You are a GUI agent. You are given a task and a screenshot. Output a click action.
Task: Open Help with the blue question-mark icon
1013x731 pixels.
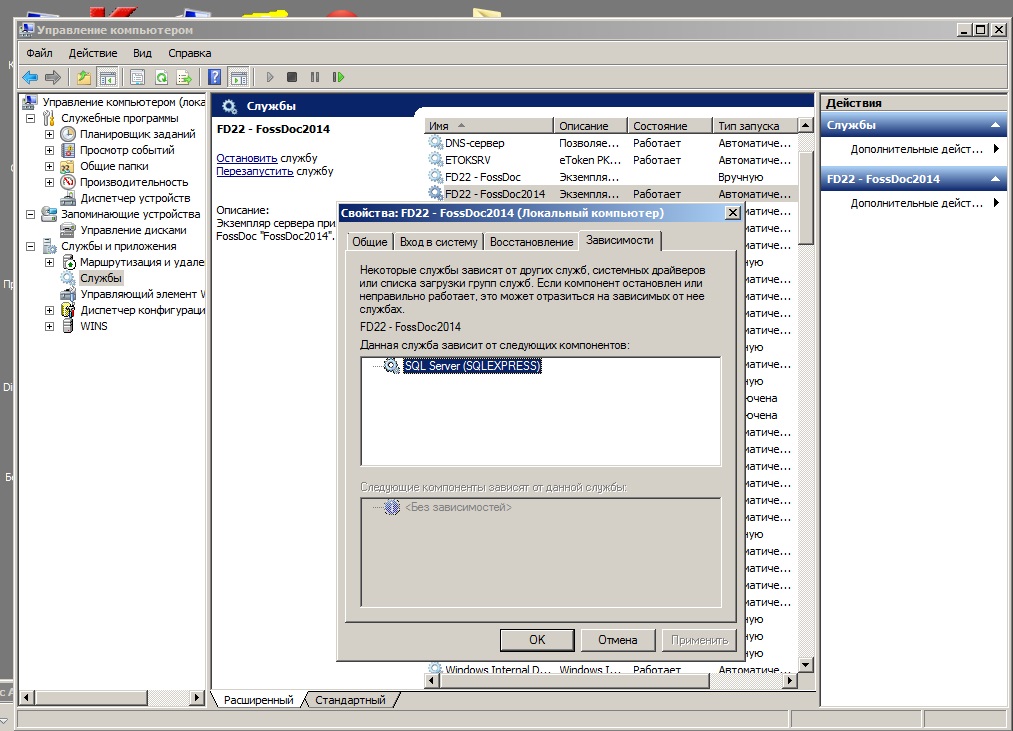(x=214, y=77)
